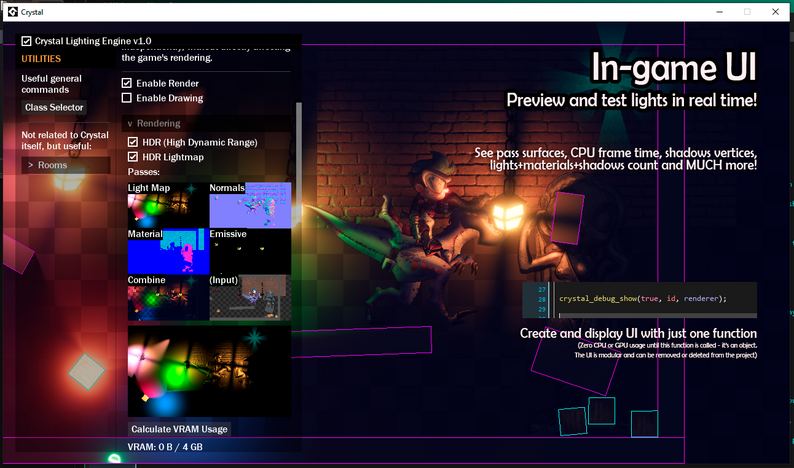
Task: Expand the Rooms tree node
Action: click(66, 165)
